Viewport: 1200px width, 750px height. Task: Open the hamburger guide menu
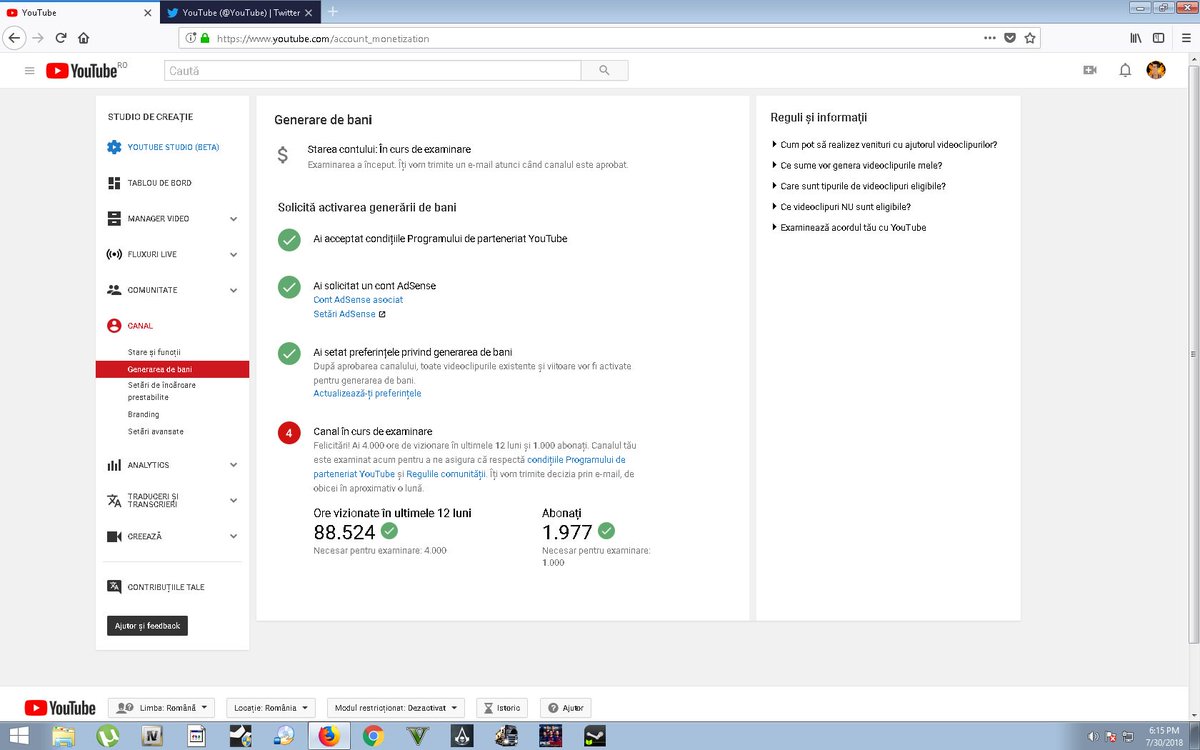pos(29,70)
